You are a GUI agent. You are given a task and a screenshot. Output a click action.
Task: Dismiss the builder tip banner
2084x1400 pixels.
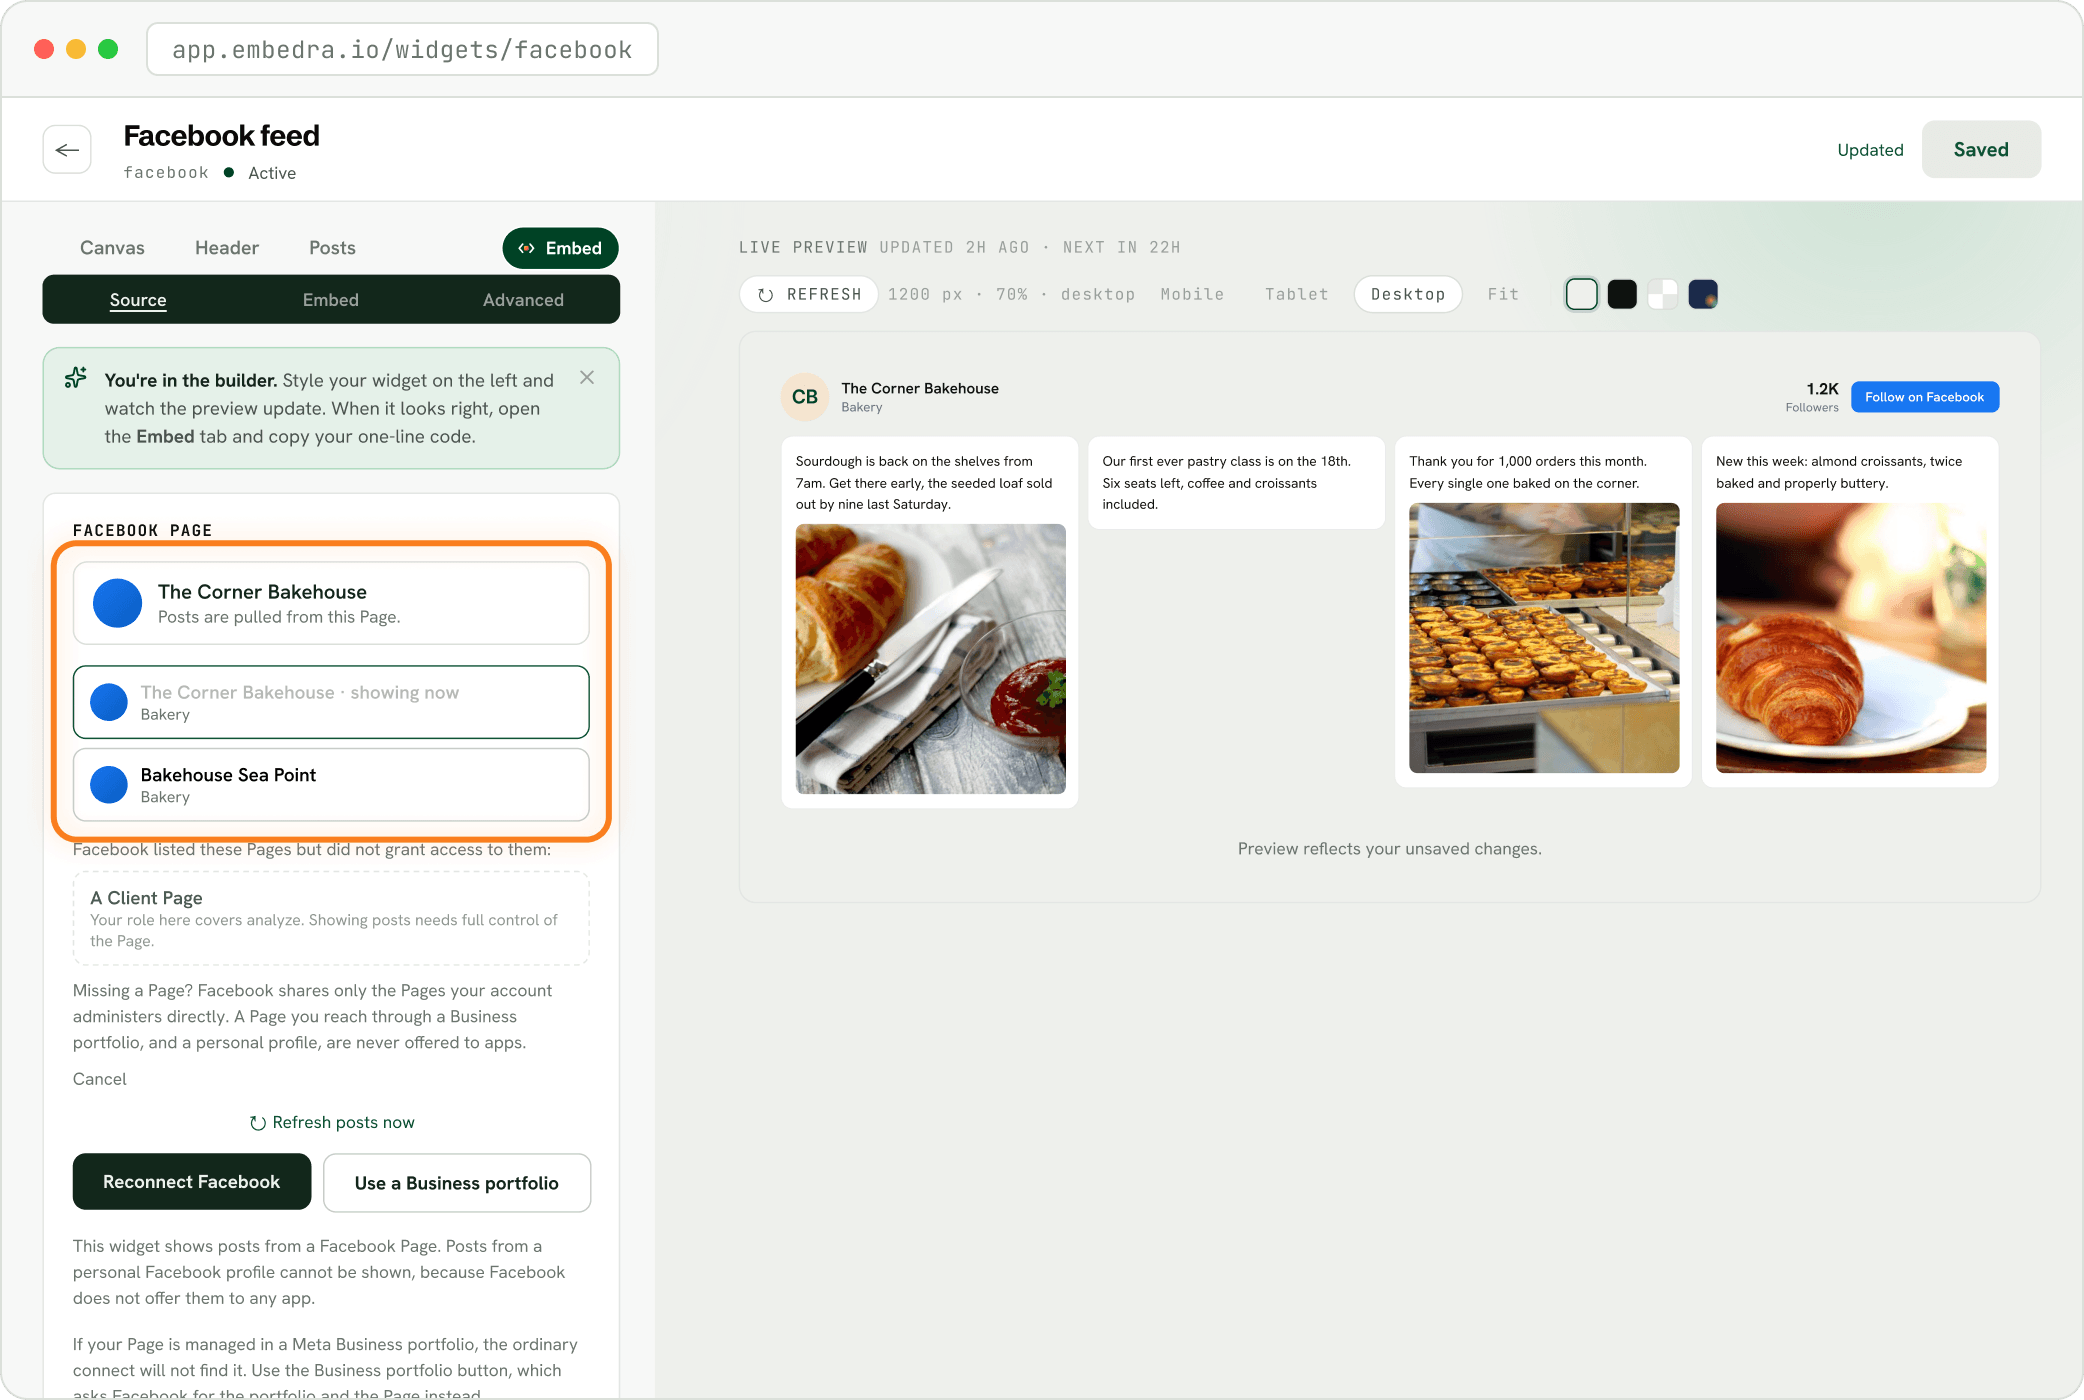[x=587, y=377]
